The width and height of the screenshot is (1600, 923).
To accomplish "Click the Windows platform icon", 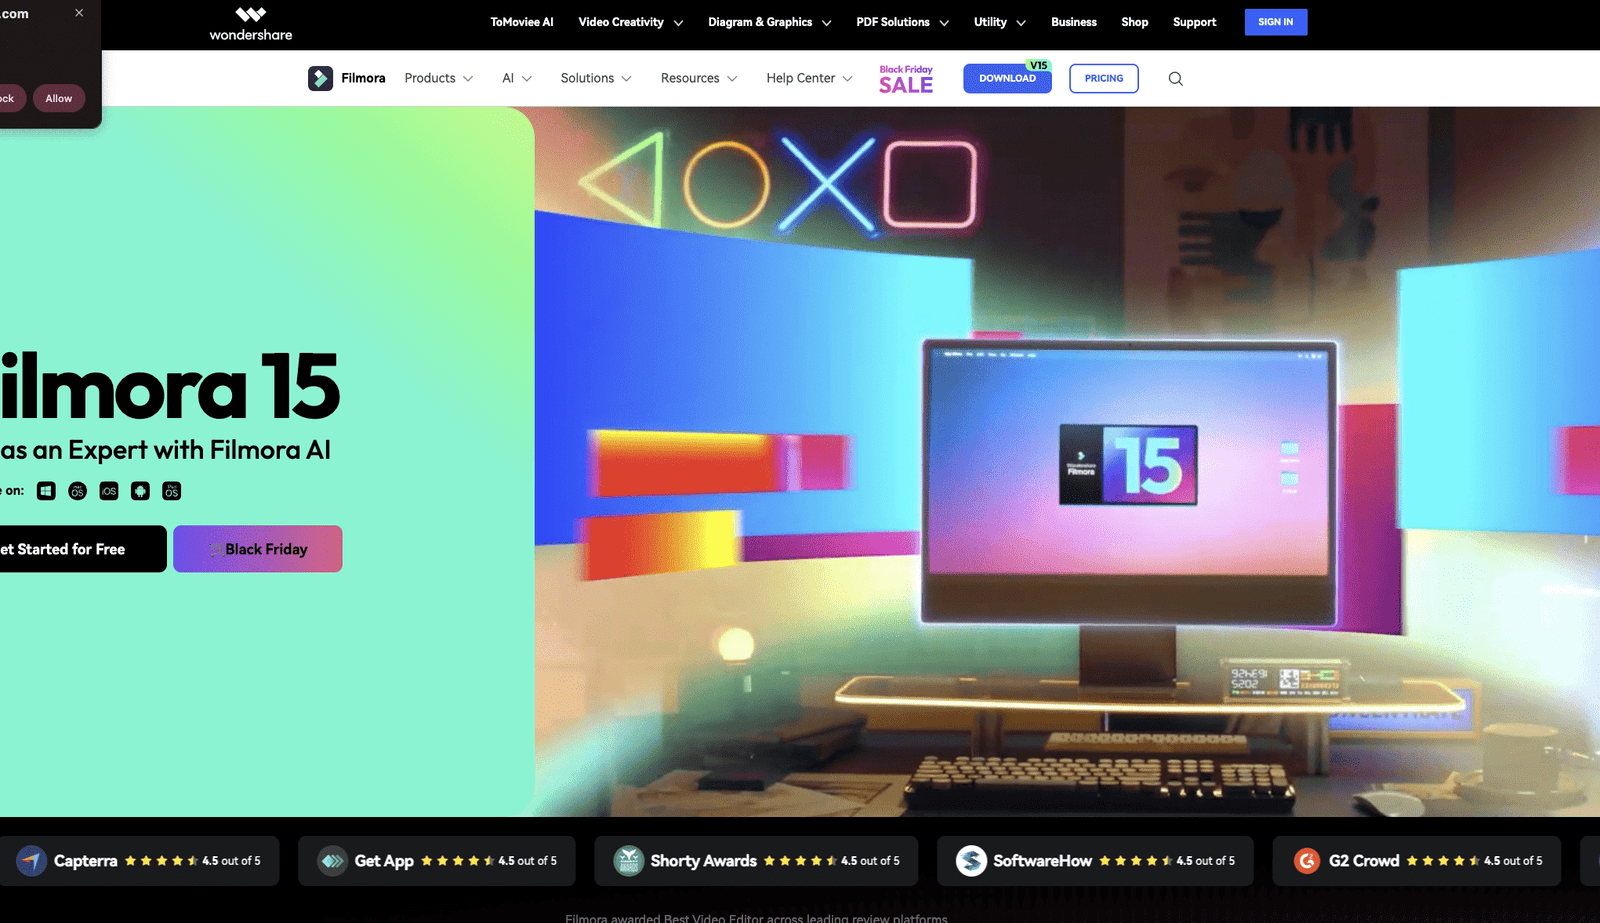I will [x=46, y=491].
